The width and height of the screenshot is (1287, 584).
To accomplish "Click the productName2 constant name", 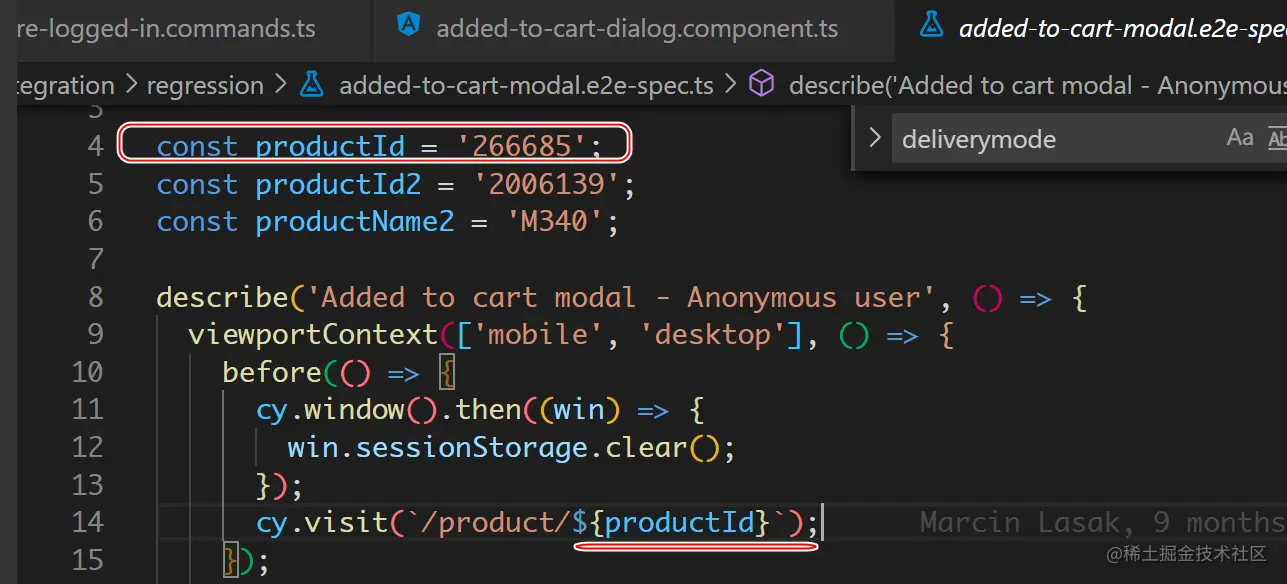I will tap(355, 222).
